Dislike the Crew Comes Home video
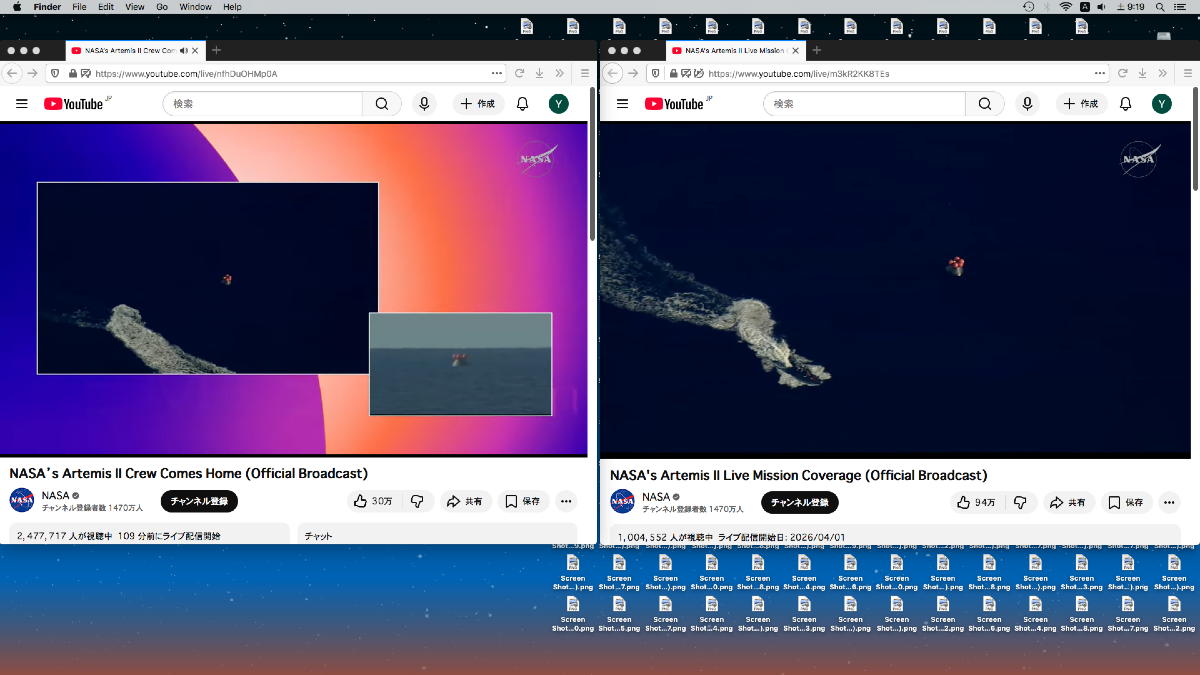This screenshot has width=1200, height=675. [417, 501]
